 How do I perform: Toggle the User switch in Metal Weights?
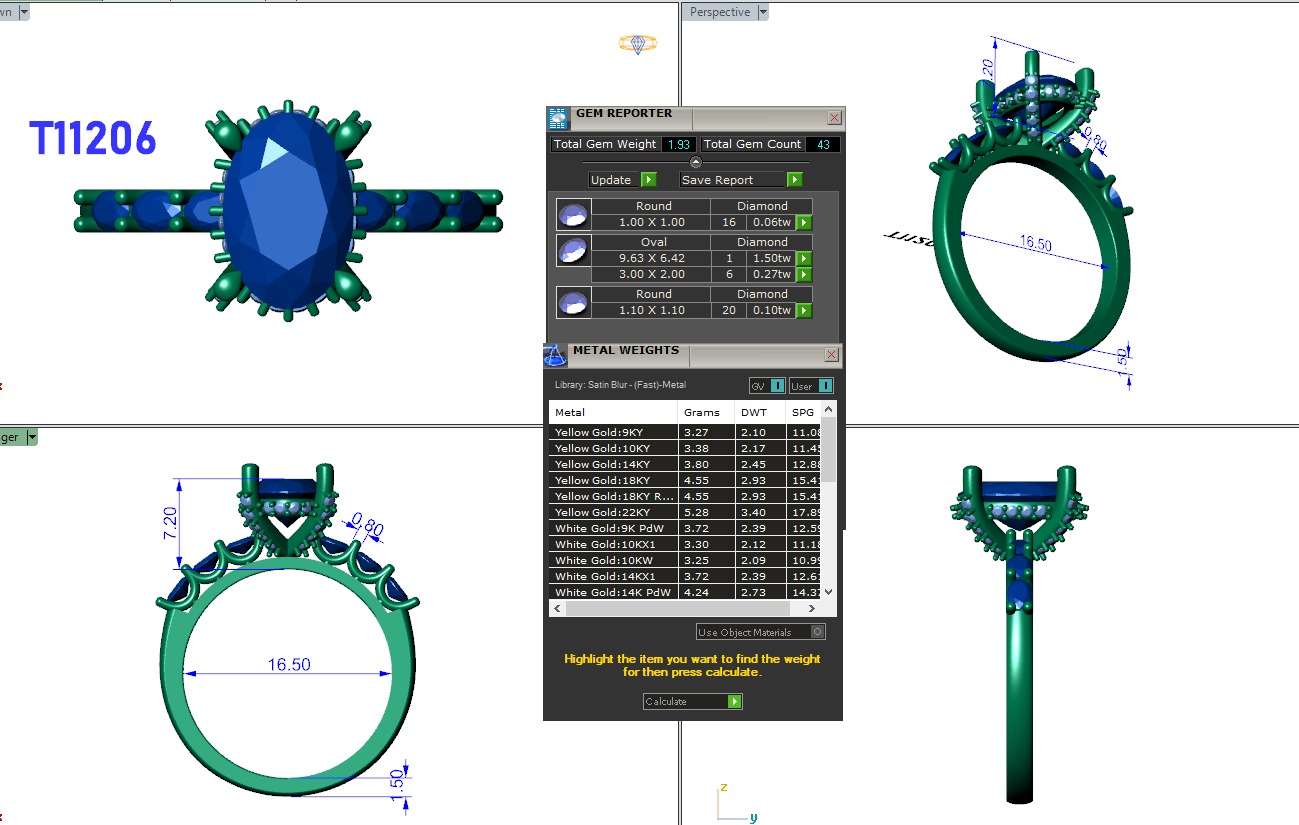[x=812, y=386]
